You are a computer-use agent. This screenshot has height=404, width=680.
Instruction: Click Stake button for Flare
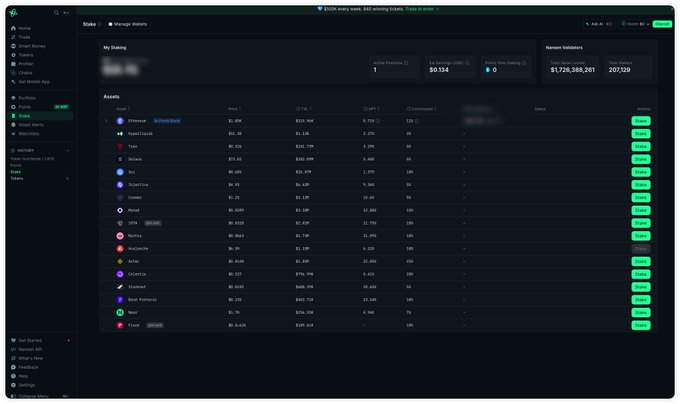641,325
